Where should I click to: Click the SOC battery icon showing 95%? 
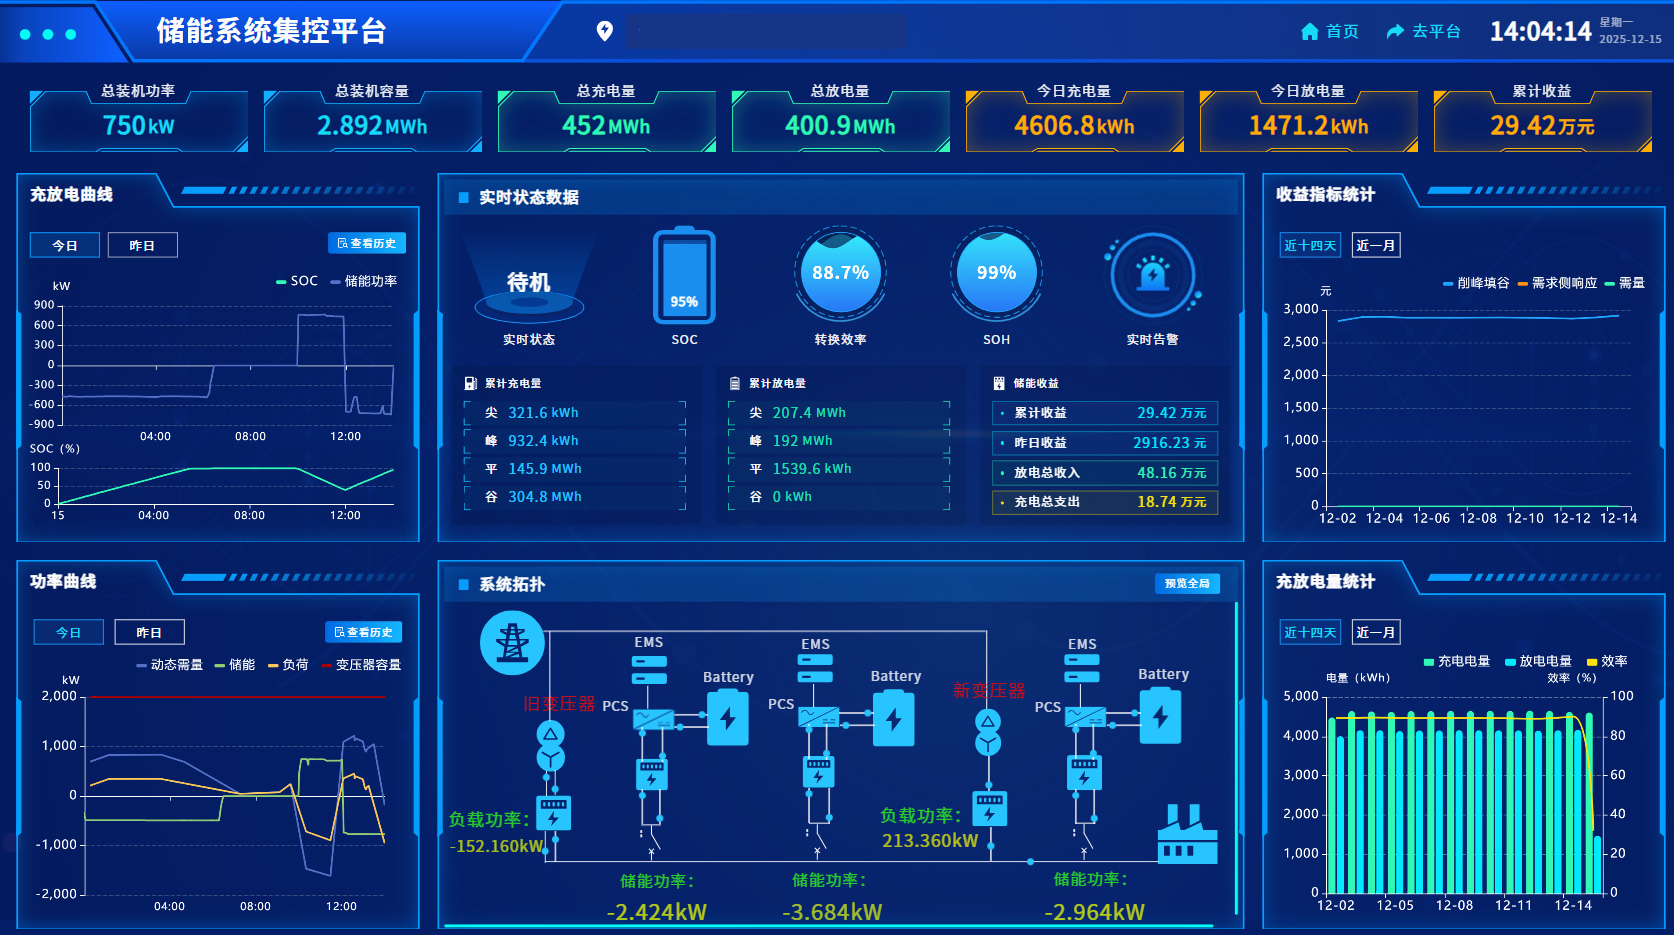point(684,277)
